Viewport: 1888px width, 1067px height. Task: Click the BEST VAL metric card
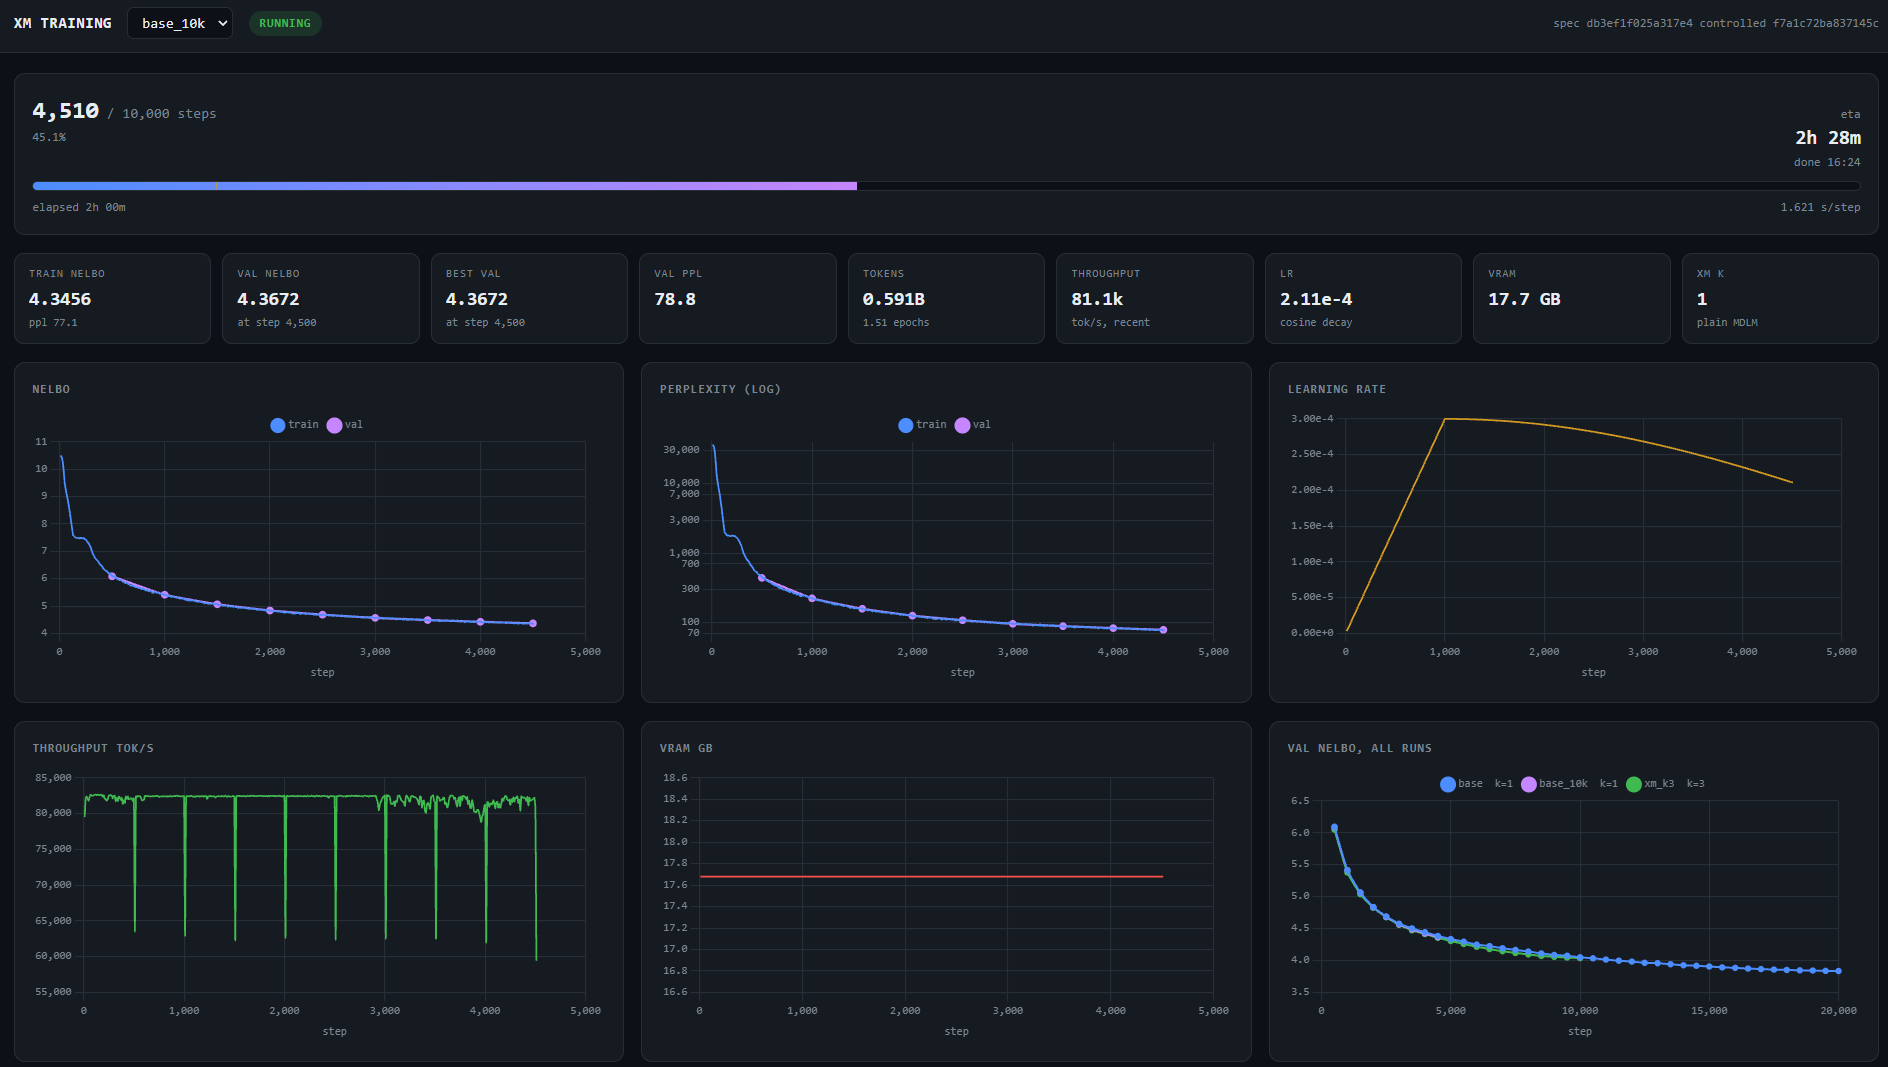(529, 298)
